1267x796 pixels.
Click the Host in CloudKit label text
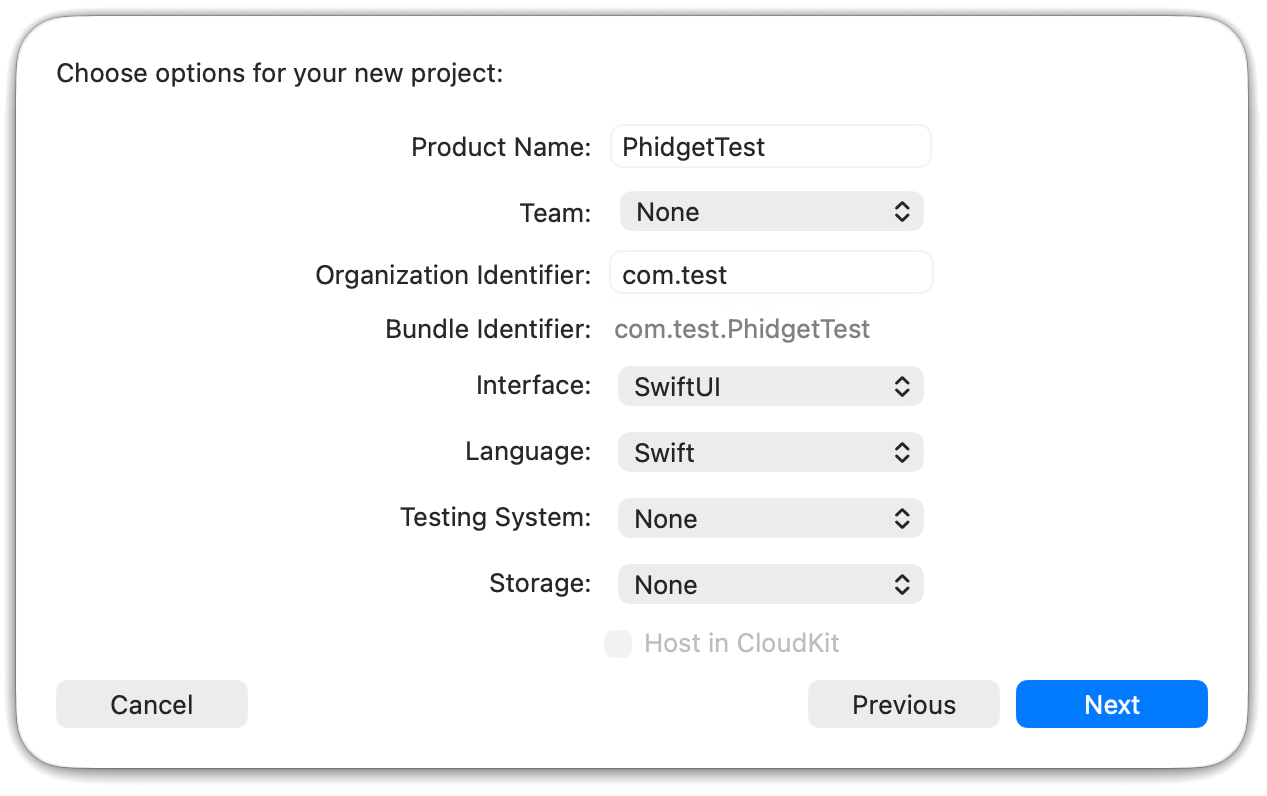coord(742,643)
